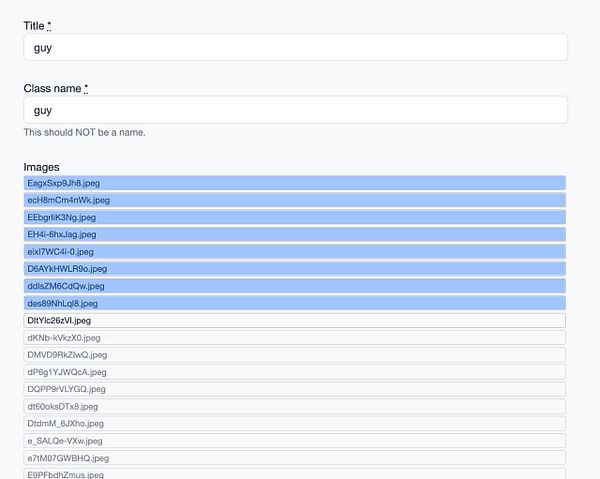Select image EagxSxp9Jh8.jpeg
Screen dimensions: 600x479
[295, 183]
